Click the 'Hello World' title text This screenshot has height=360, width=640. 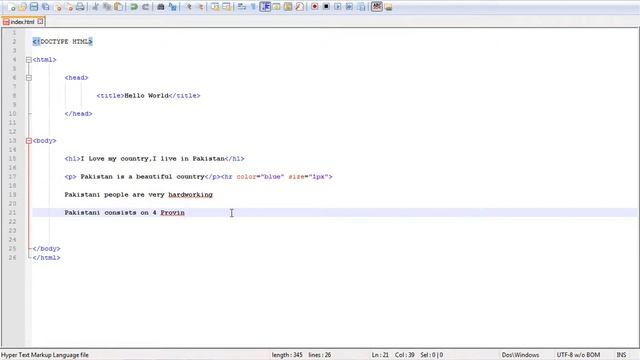[146, 96]
